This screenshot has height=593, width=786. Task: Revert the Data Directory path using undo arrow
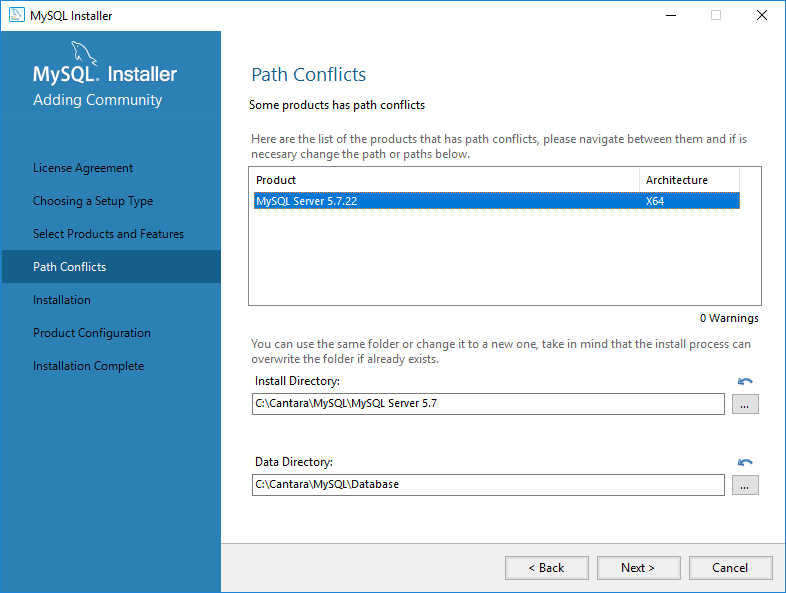[745, 463]
